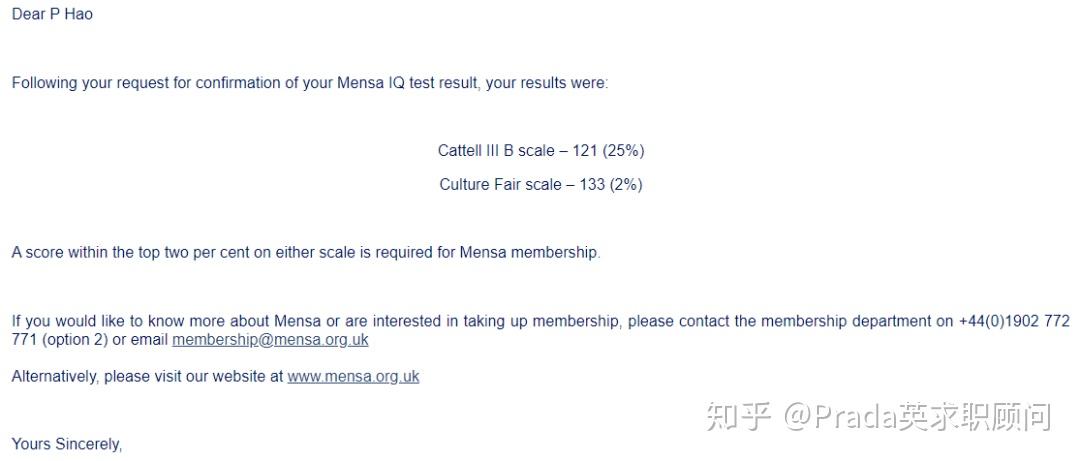The image size is (1080, 461).
Task: Click the "Following your request" opening sentence
Action: pyautogui.click(x=100, y=83)
